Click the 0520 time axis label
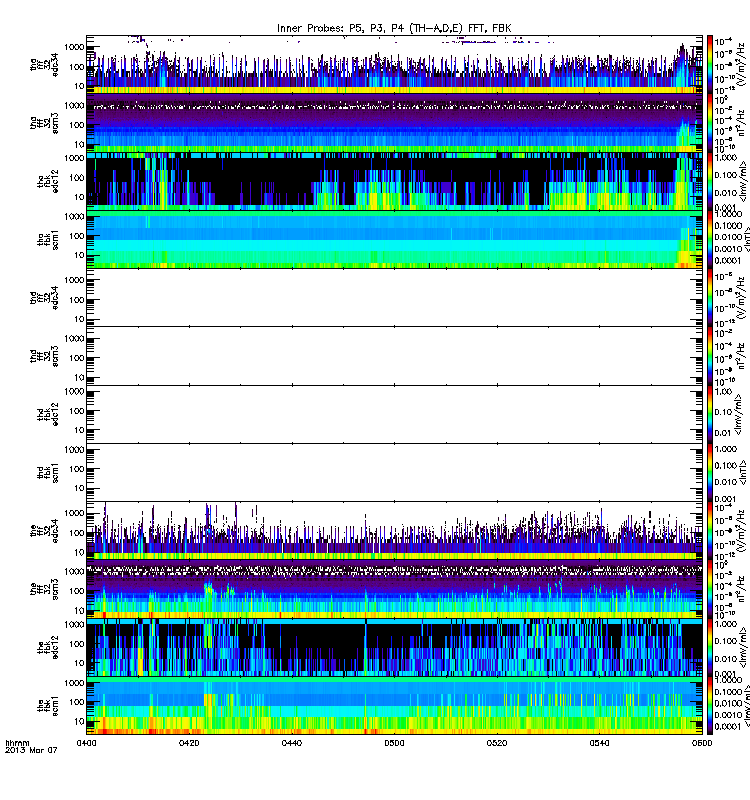Image resolution: width=750 pixels, height=800 pixels. [497, 743]
